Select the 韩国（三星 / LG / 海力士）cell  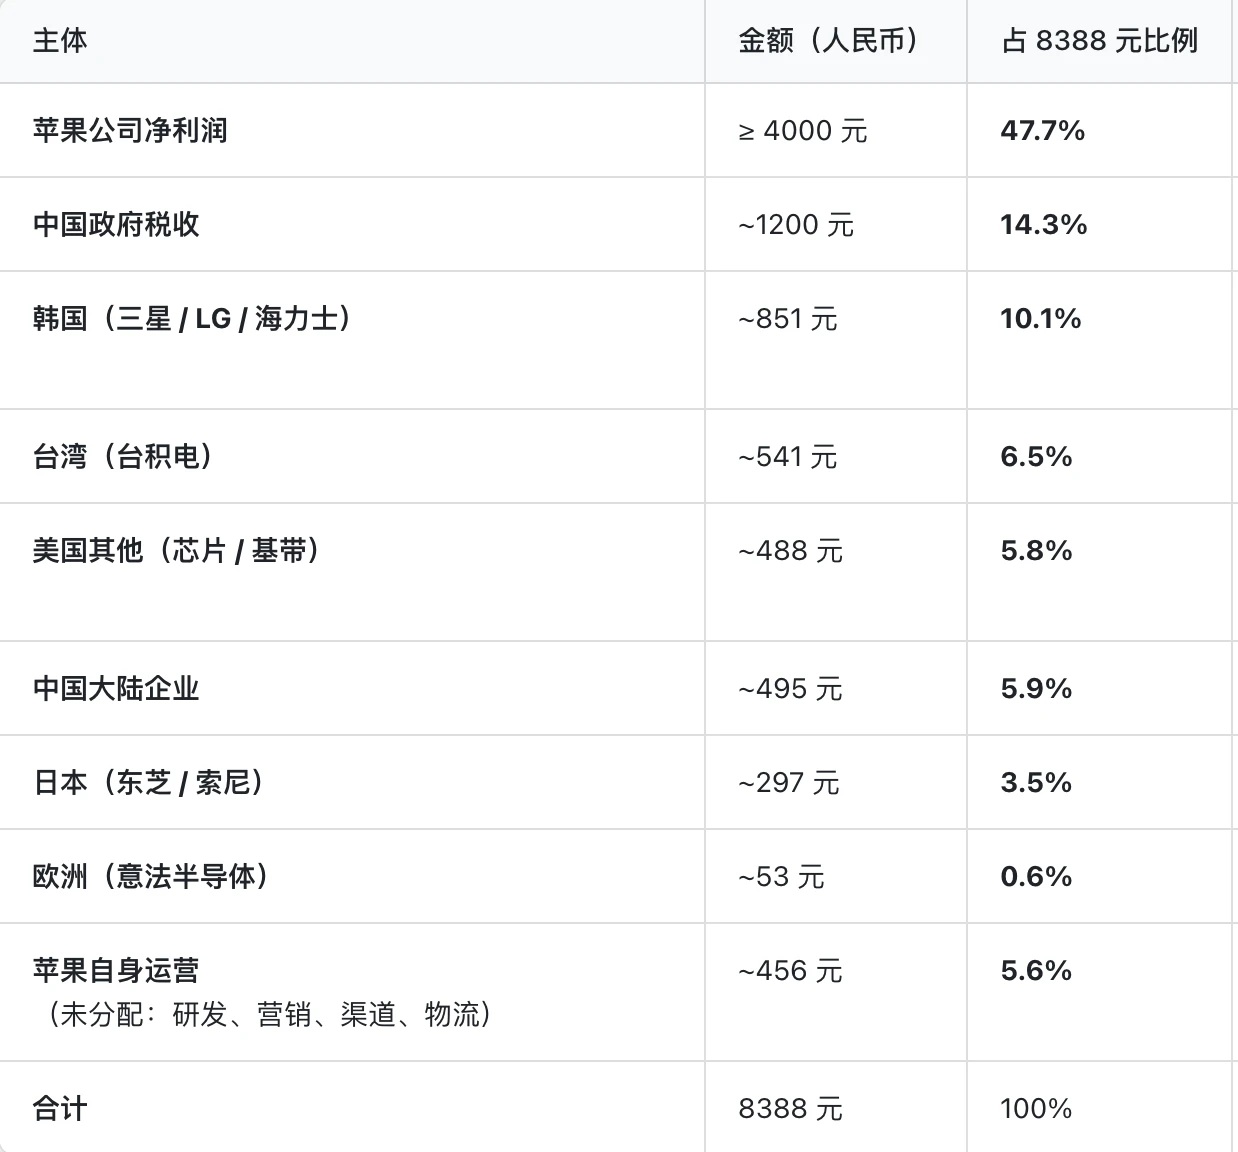[192, 319]
